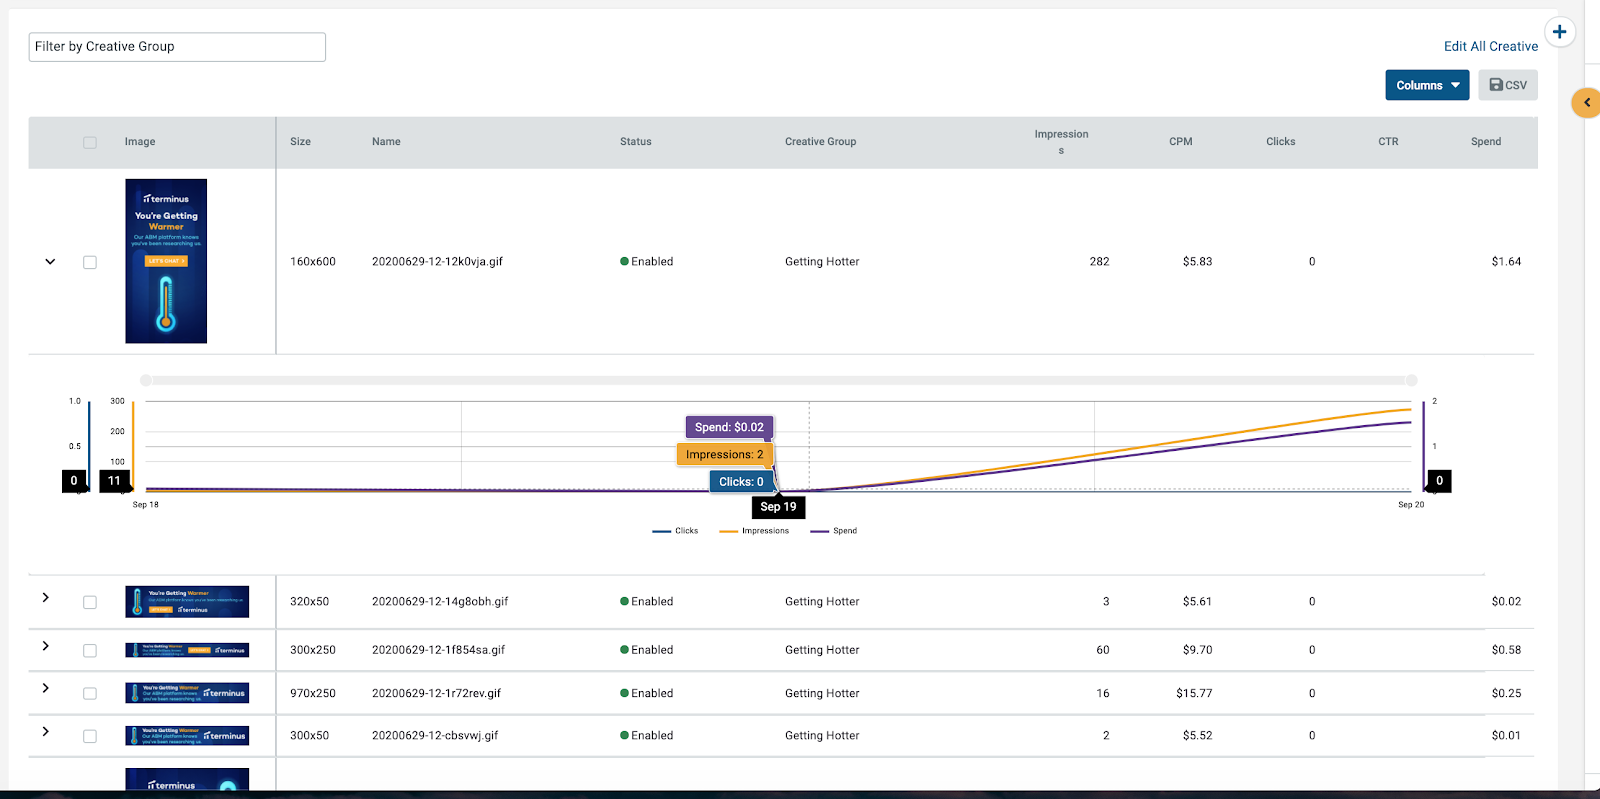
Task: Click Enabled status of 970x250 row
Action: pyautogui.click(x=646, y=694)
